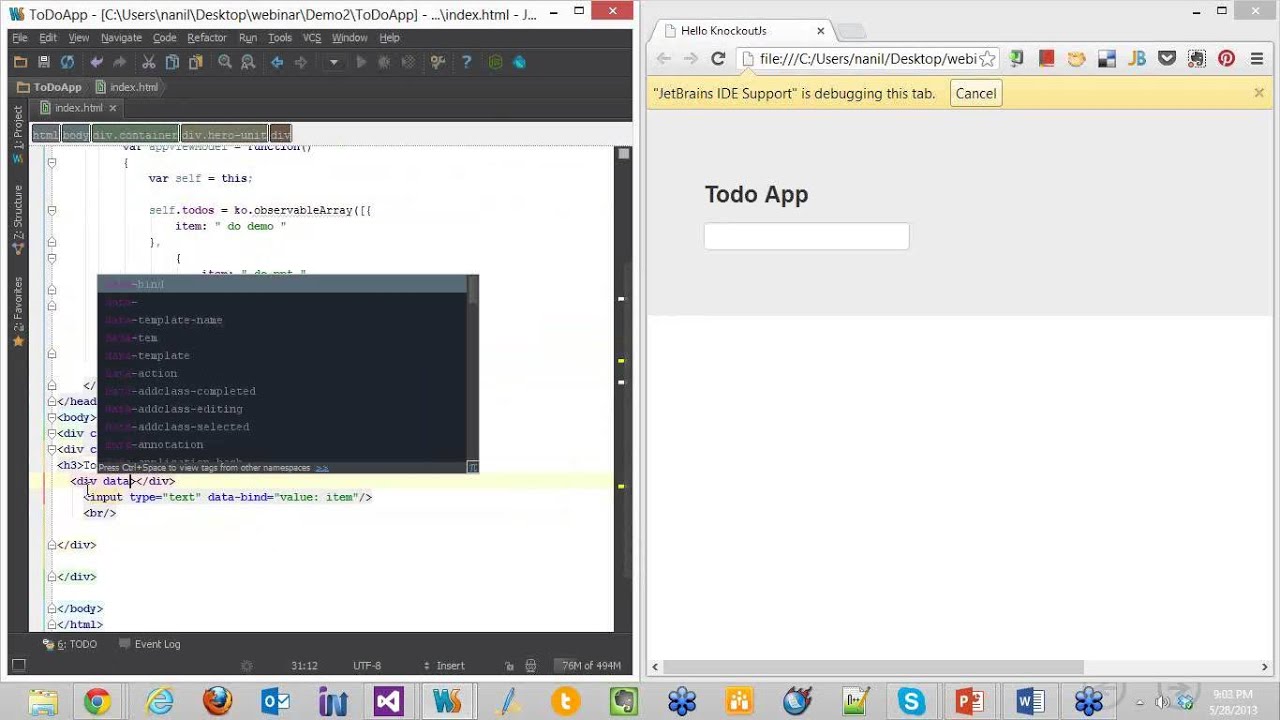The height and width of the screenshot is (720, 1280).
Task: Click the Pocket extension icon
Action: pyautogui.click(x=1166, y=59)
